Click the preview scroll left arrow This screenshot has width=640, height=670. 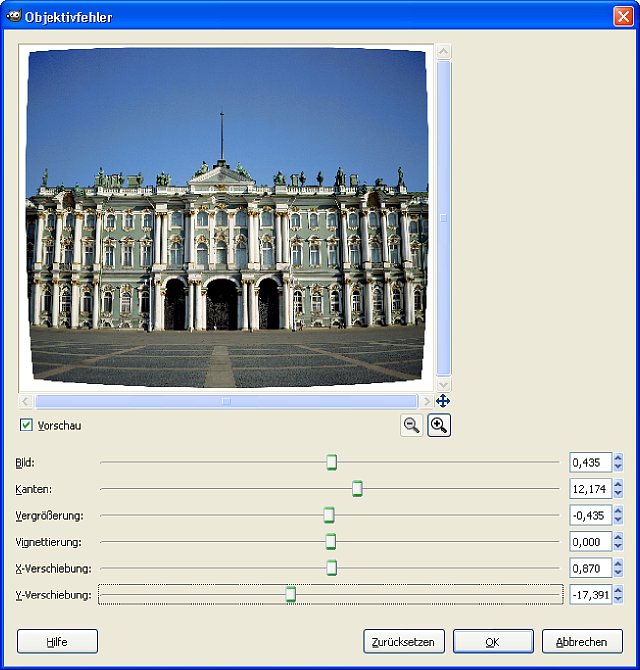coord(25,401)
